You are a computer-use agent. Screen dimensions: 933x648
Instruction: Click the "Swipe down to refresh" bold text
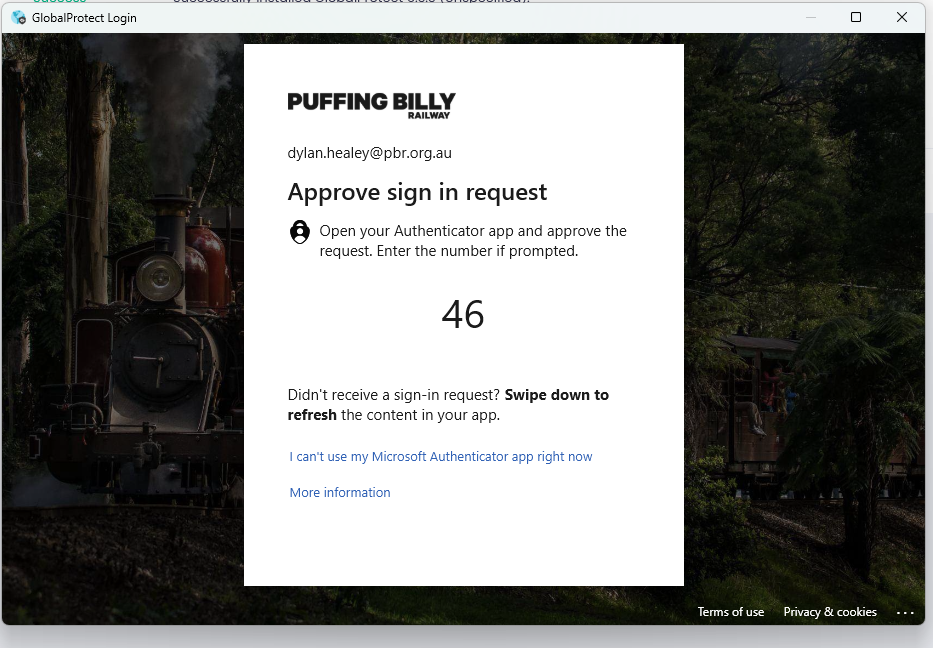click(556, 395)
